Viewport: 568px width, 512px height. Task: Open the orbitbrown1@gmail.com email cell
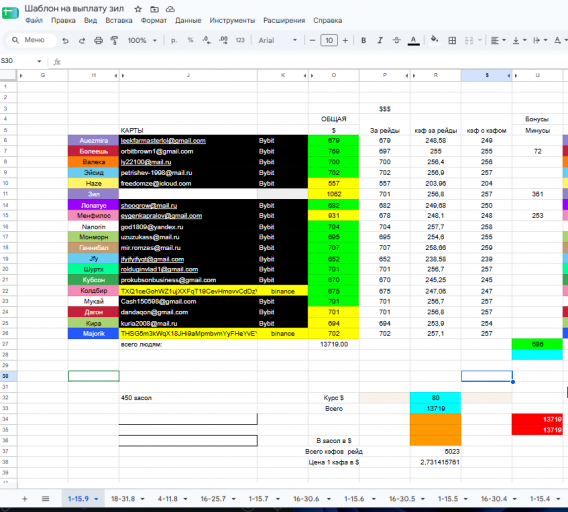coord(188,151)
